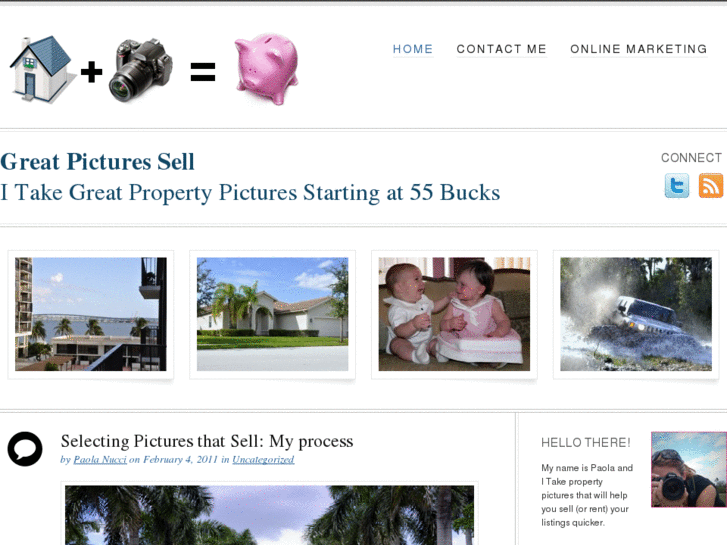This screenshot has height=545, width=727.
Task: Click Paola's profile photo with camera
Action: tap(689, 469)
